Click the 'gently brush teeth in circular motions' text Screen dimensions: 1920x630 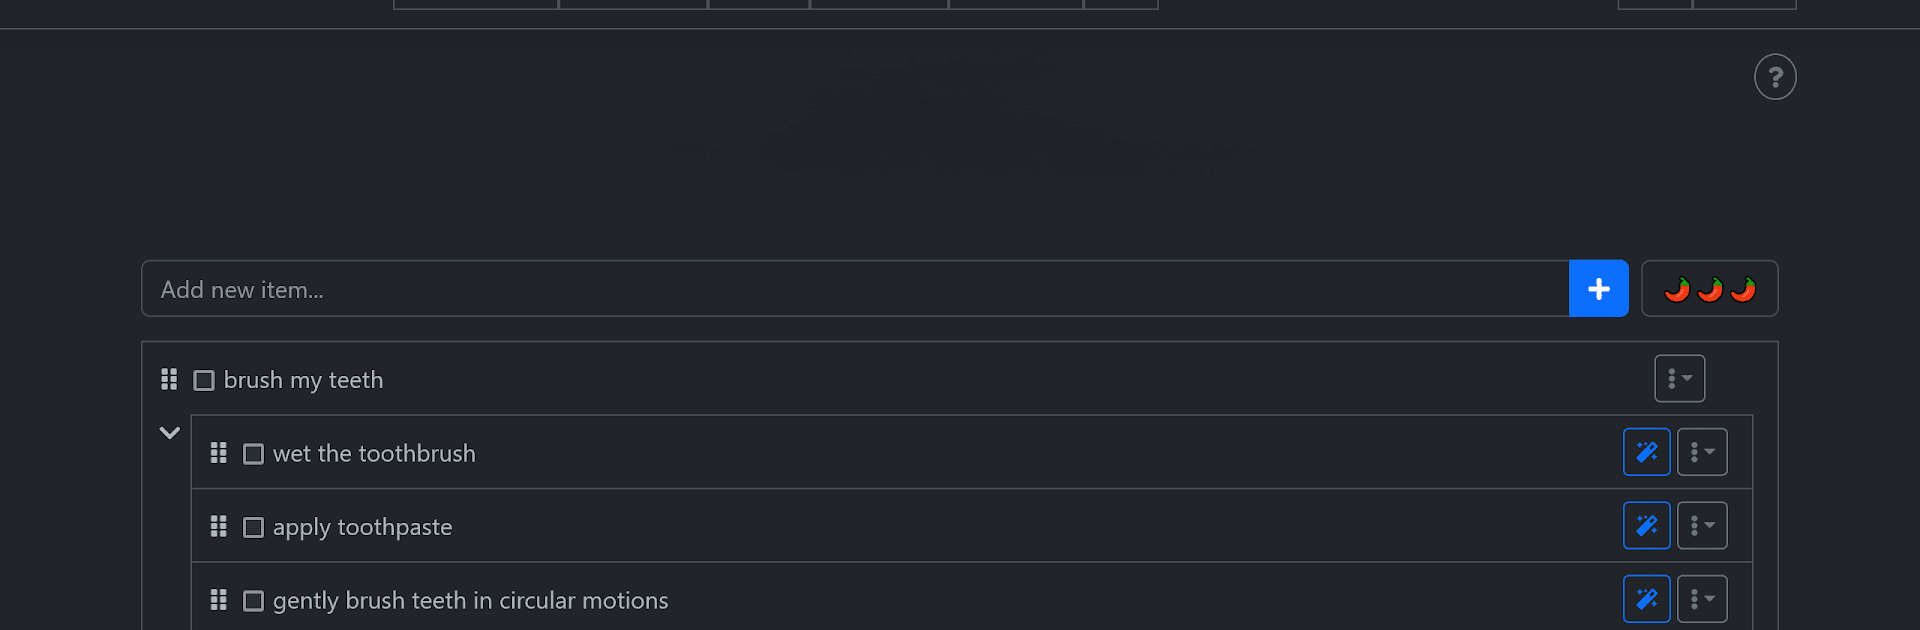(470, 600)
